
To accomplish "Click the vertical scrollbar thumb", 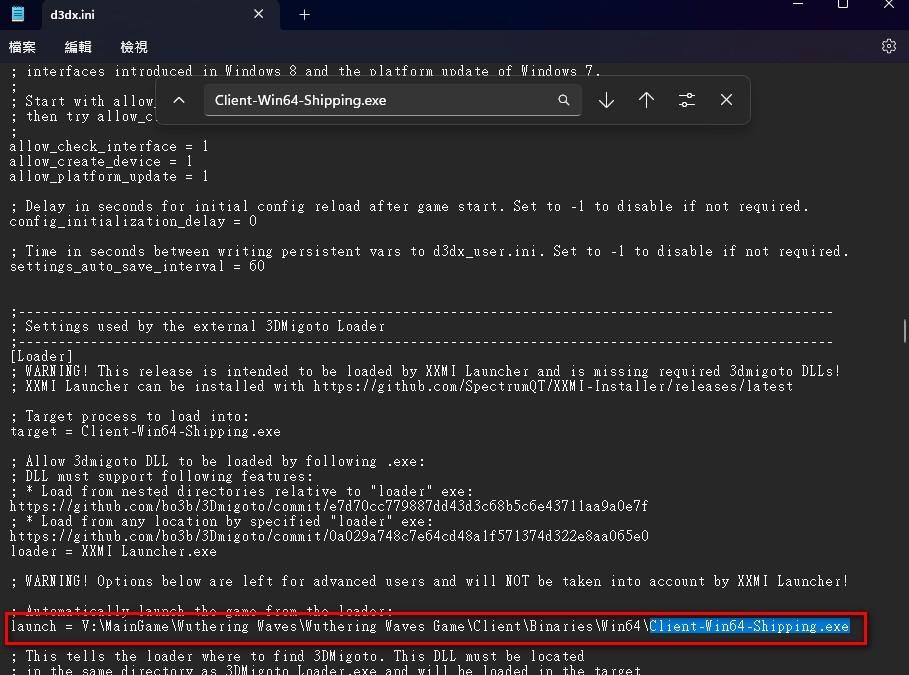I will point(904,330).
